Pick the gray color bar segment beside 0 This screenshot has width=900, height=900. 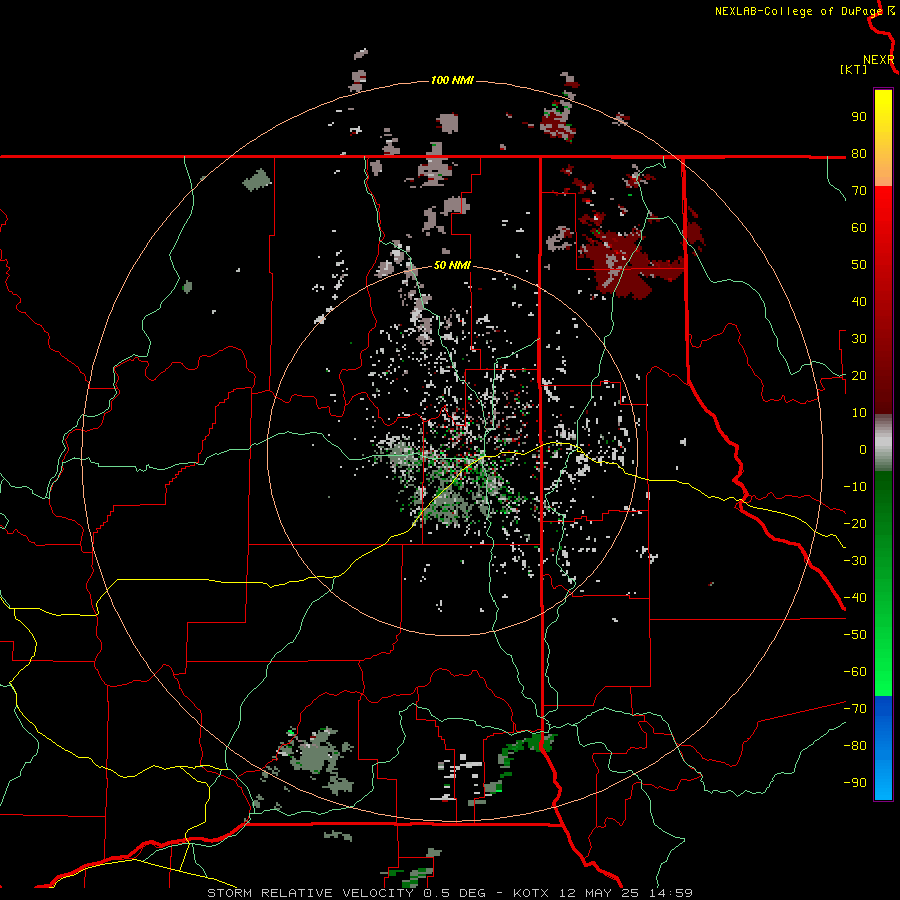point(883,445)
